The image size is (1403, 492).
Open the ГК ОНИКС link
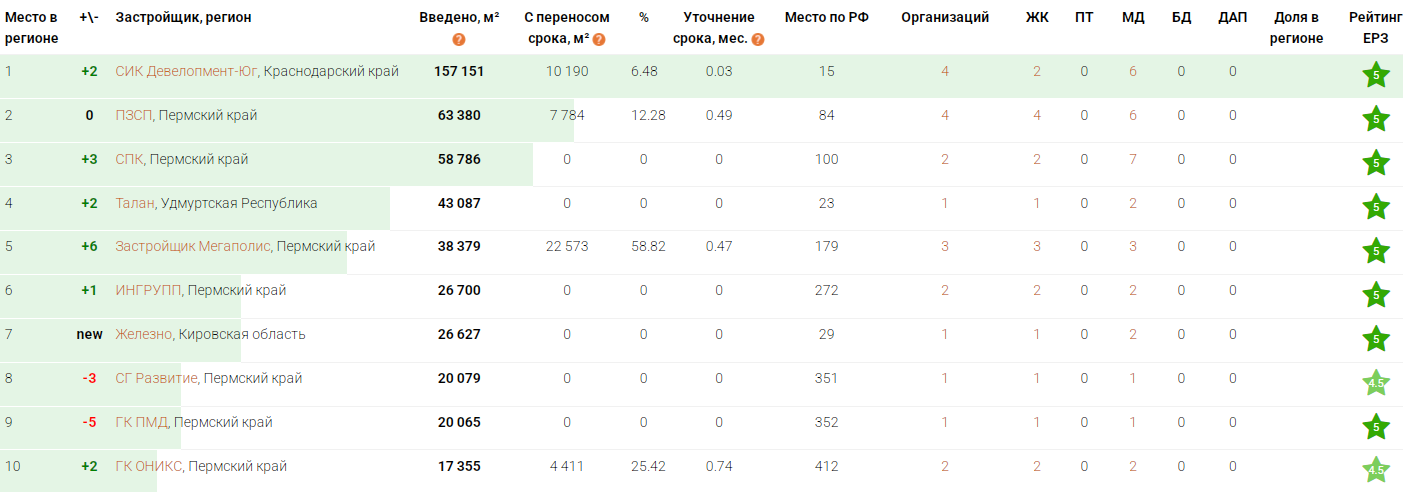(x=148, y=466)
